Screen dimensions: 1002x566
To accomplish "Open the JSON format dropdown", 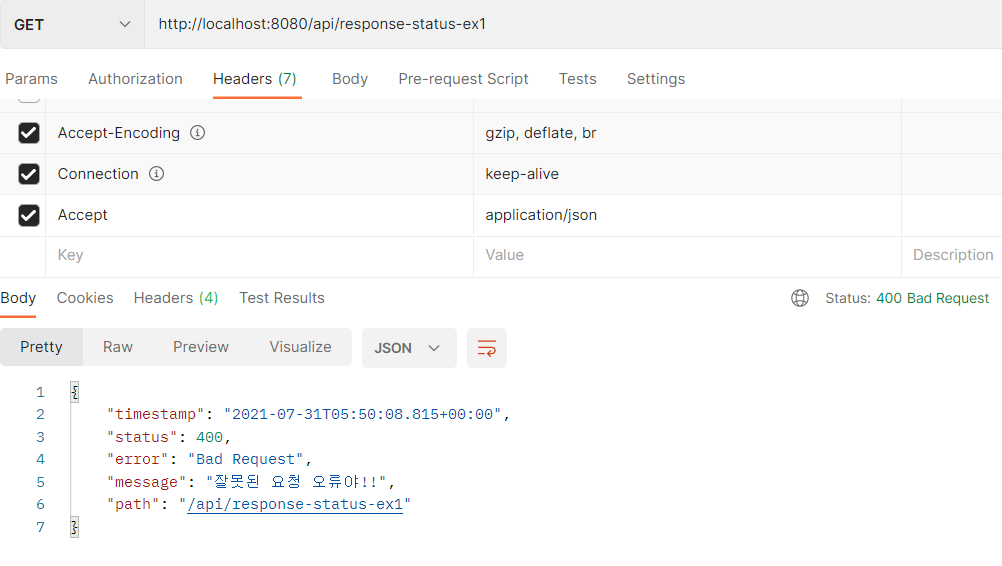I will click(x=409, y=348).
